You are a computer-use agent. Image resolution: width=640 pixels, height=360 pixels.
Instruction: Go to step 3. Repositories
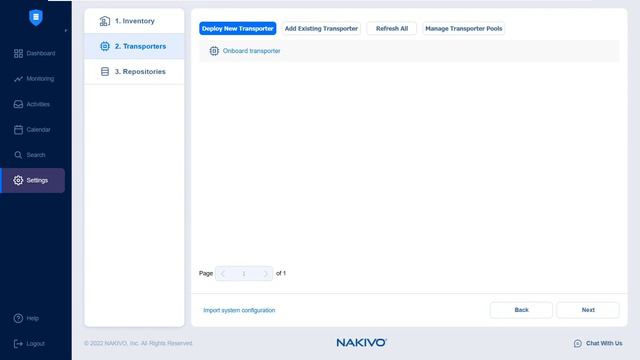(x=134, y=71)
